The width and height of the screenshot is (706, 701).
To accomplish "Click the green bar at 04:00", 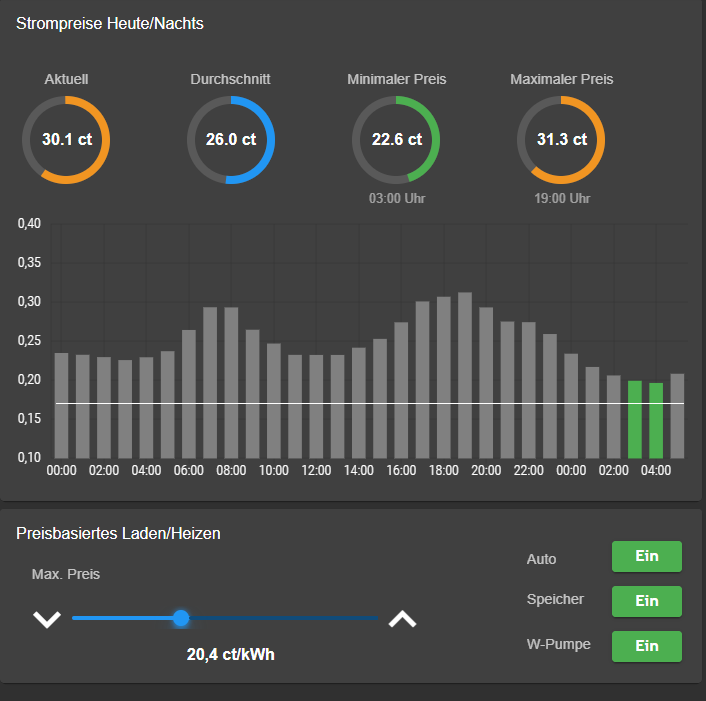I will [656, 420].
